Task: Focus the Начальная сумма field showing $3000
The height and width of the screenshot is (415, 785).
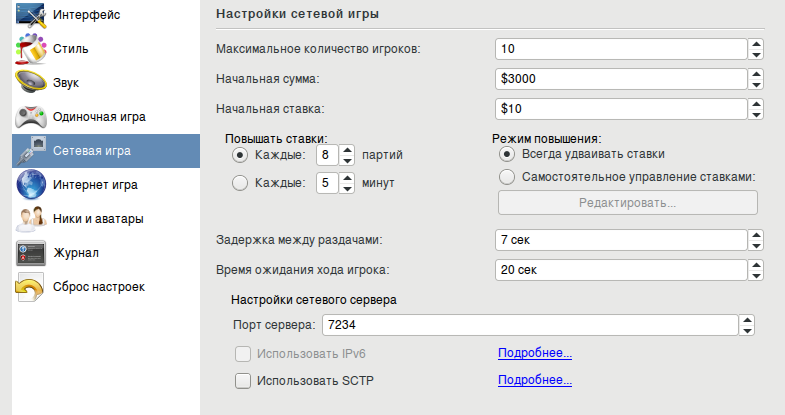Action: coord(621,79)
